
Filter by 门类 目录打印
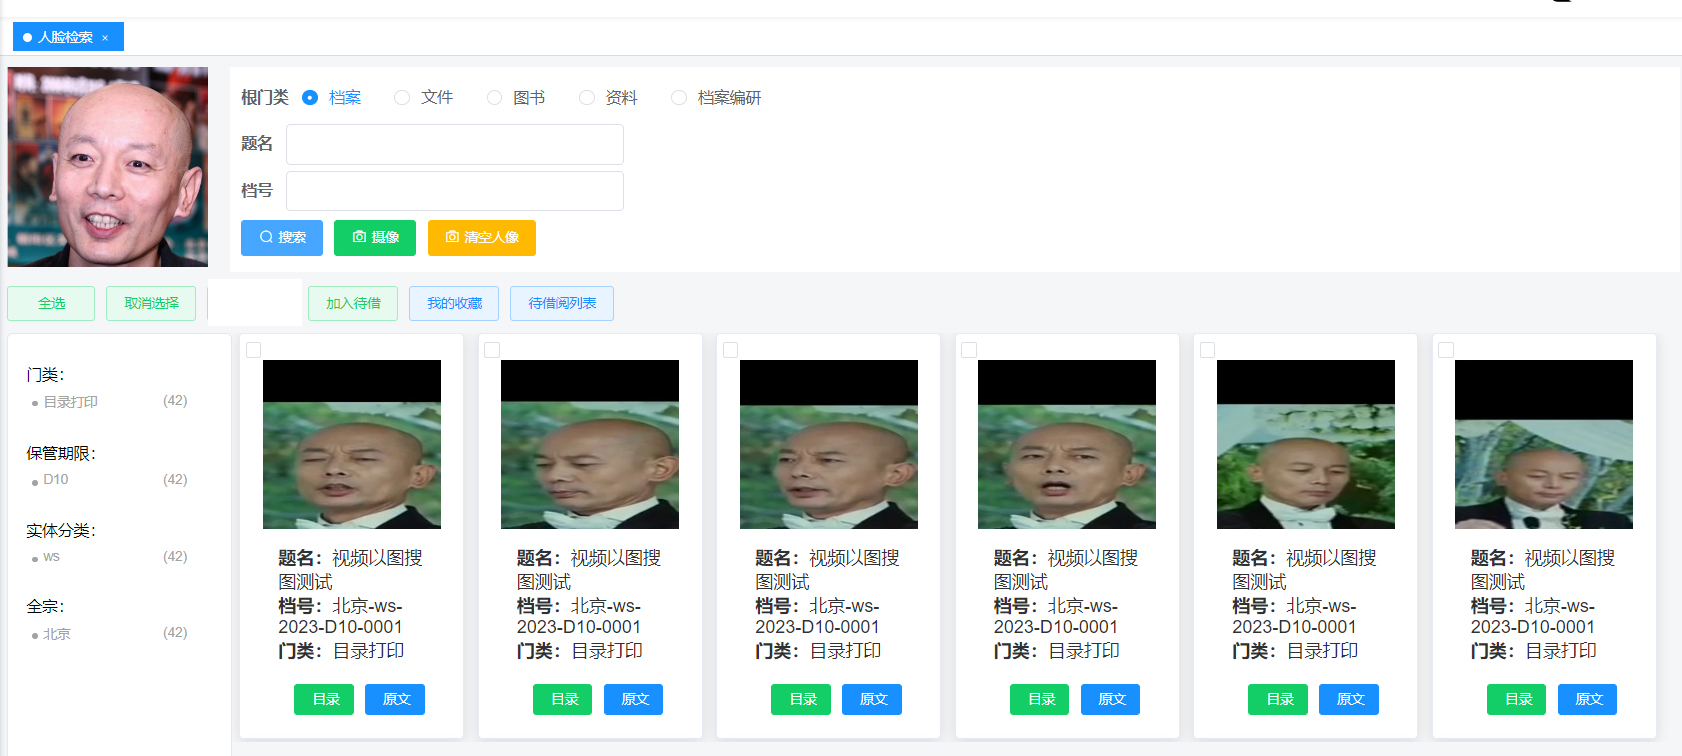pos(70,402)
